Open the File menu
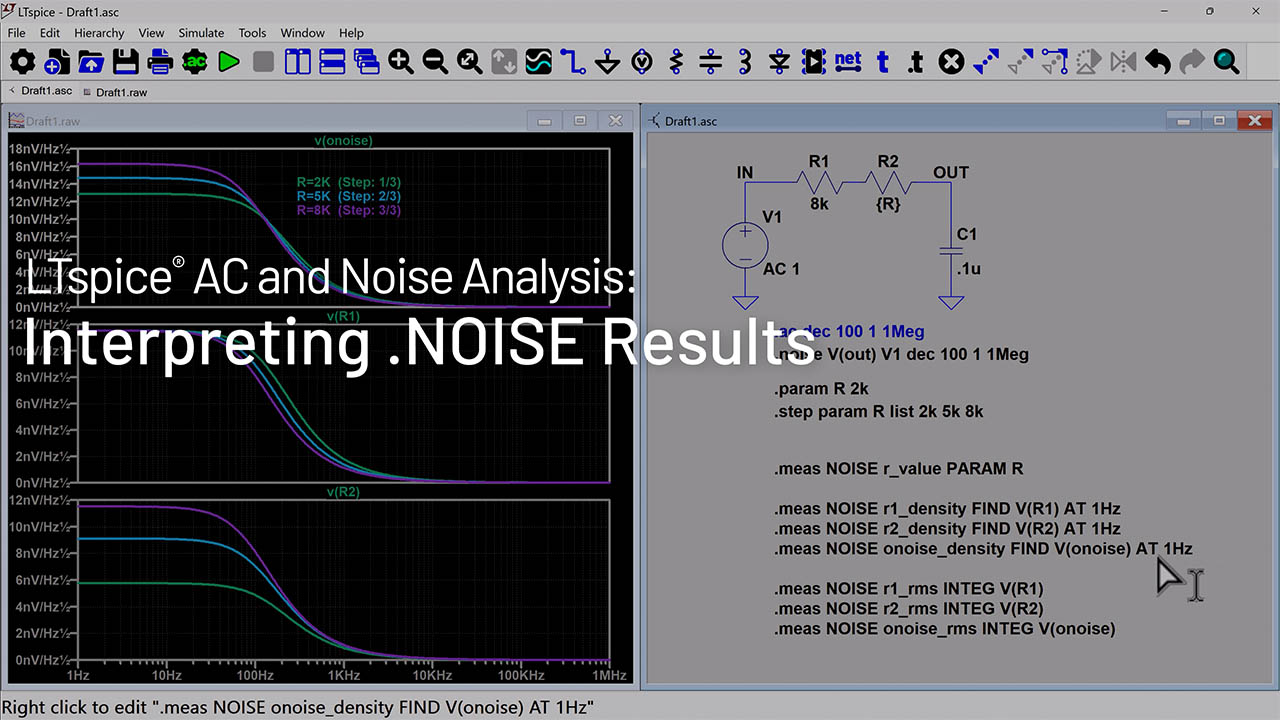 (x=17, y=33)
